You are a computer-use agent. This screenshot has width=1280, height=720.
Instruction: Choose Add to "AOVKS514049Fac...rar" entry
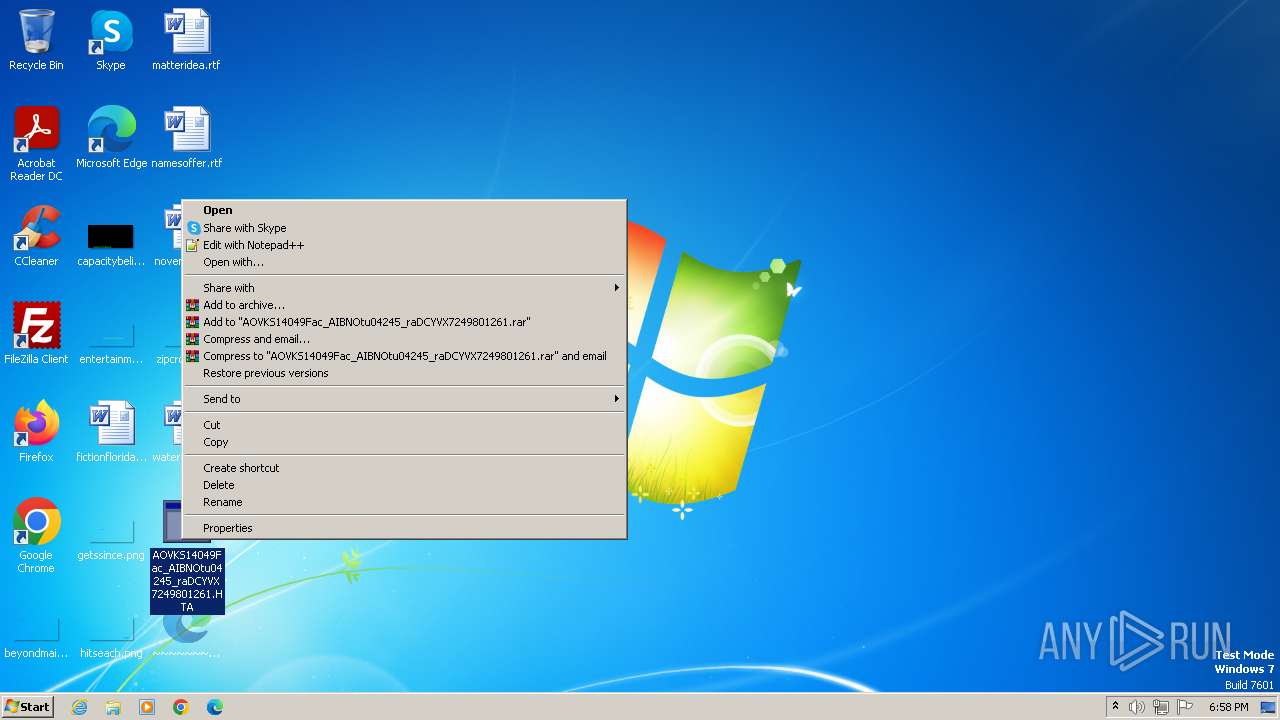(404, 322)
